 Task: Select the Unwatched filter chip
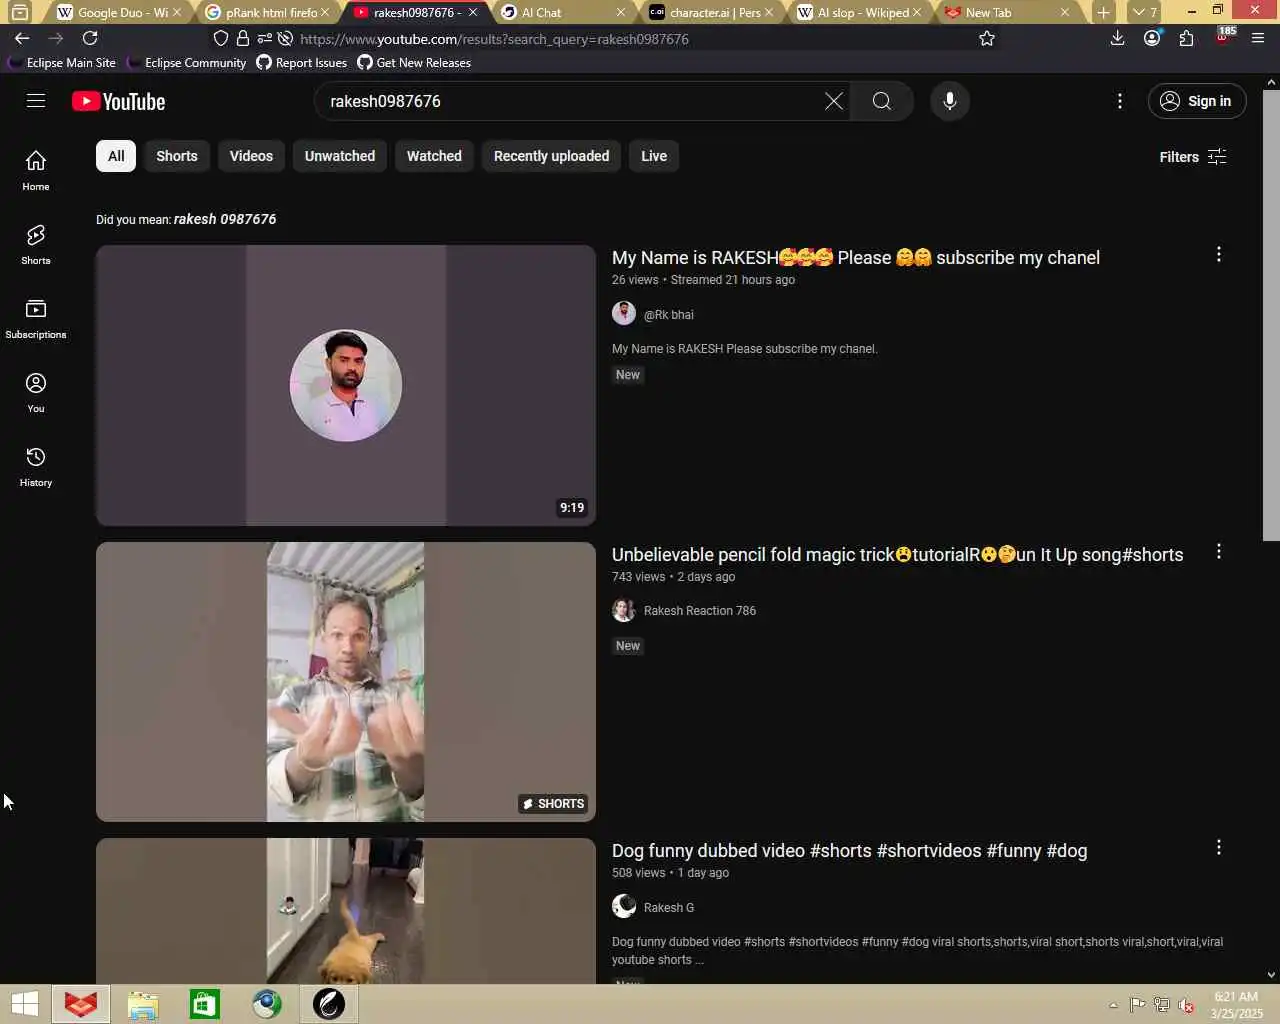point(340,156)
